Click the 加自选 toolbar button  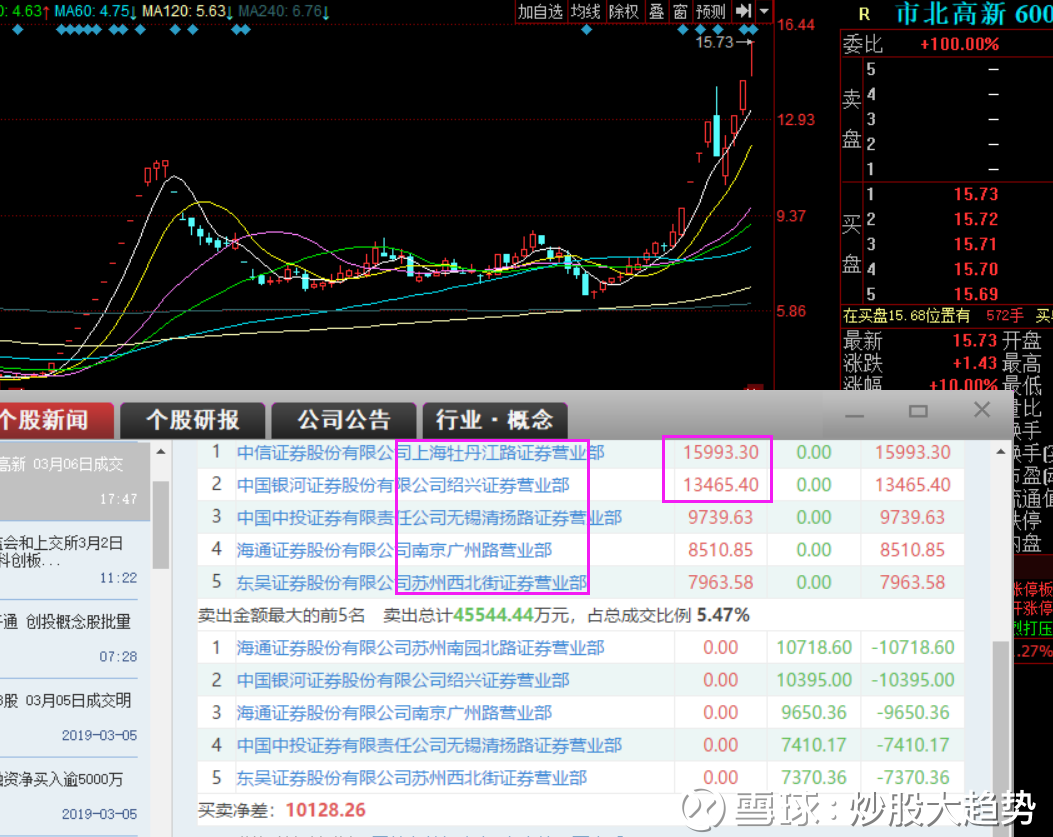coord(541,11)
